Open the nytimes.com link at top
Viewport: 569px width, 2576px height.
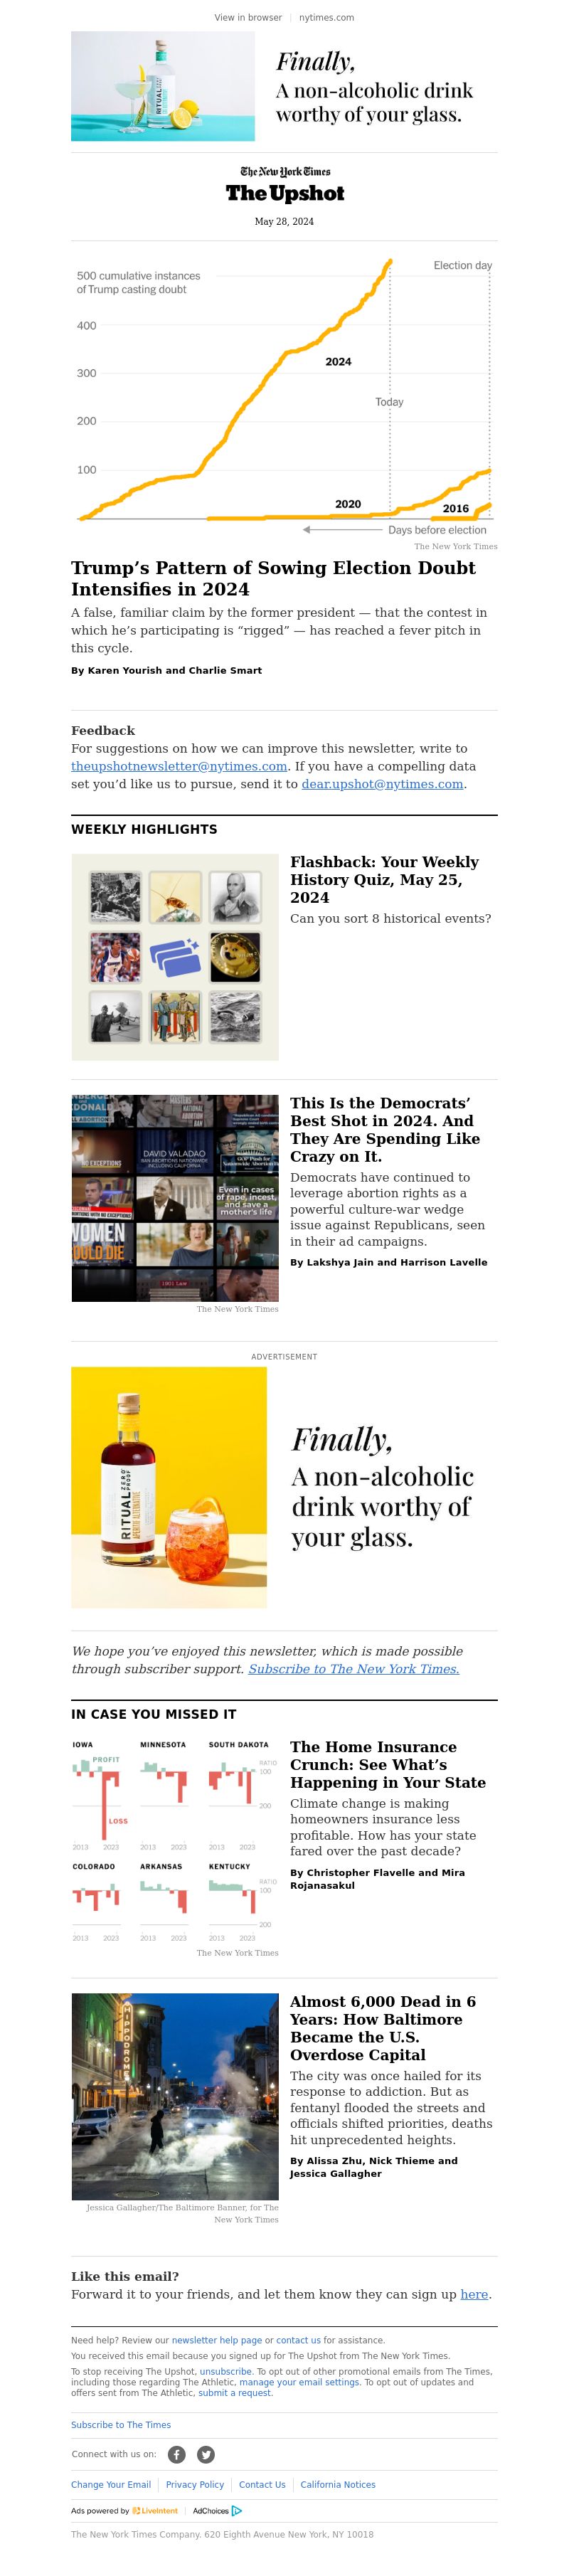click(x=326, y=17)
